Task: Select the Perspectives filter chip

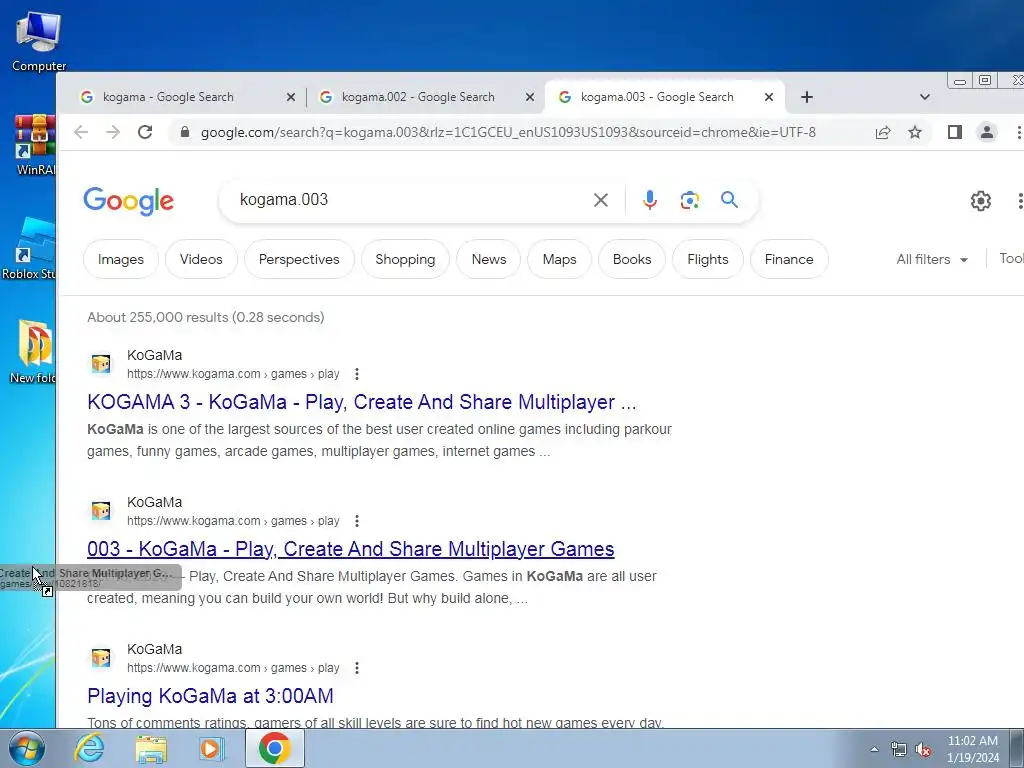Action: pos(299,259)
